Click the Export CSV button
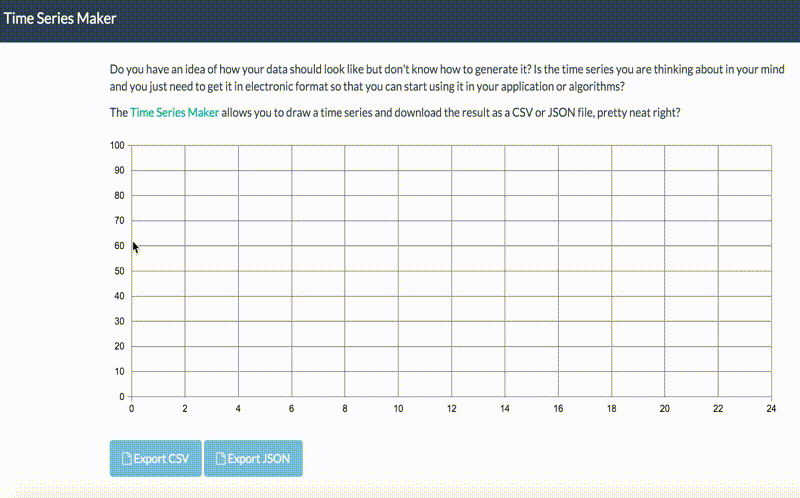The width and height of the screenshot is (800, 498). pyautogui.click(x=155, y=458)
